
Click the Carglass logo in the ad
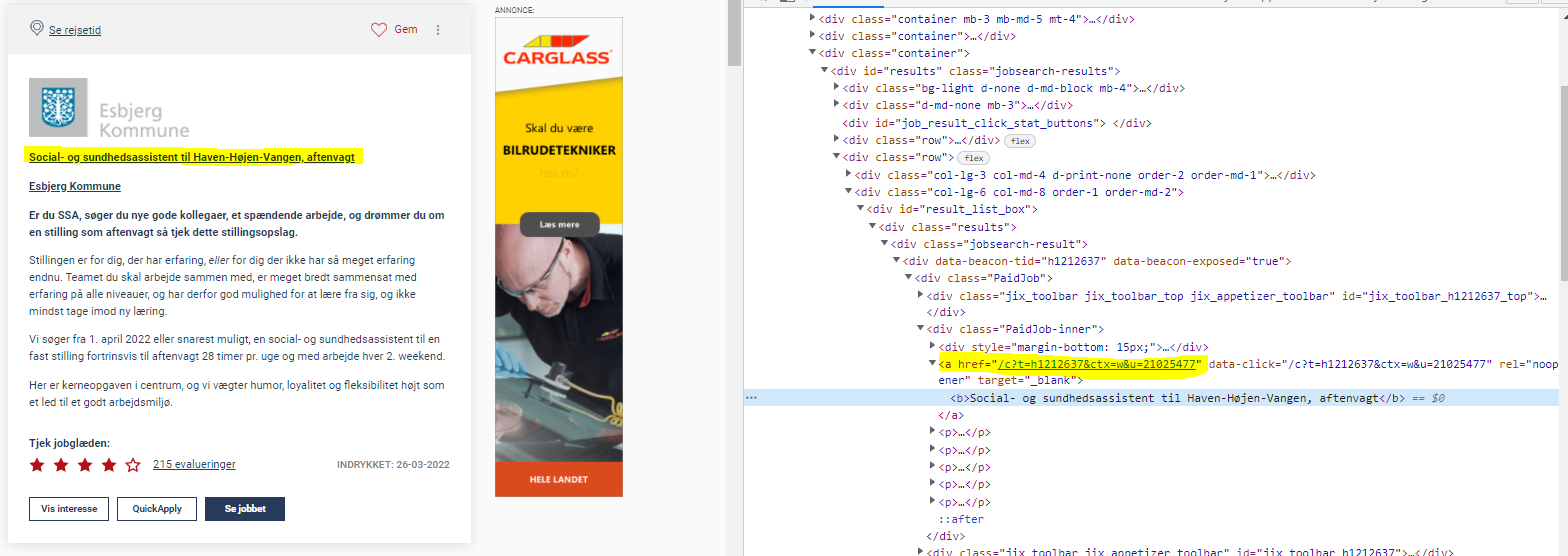[x=559, y=50]
